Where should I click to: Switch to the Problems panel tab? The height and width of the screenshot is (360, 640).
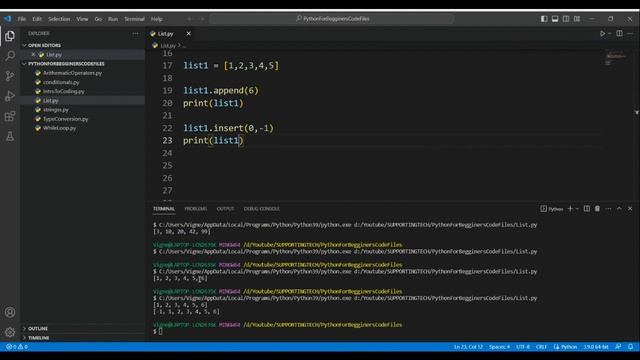click(x=196, y=209)
